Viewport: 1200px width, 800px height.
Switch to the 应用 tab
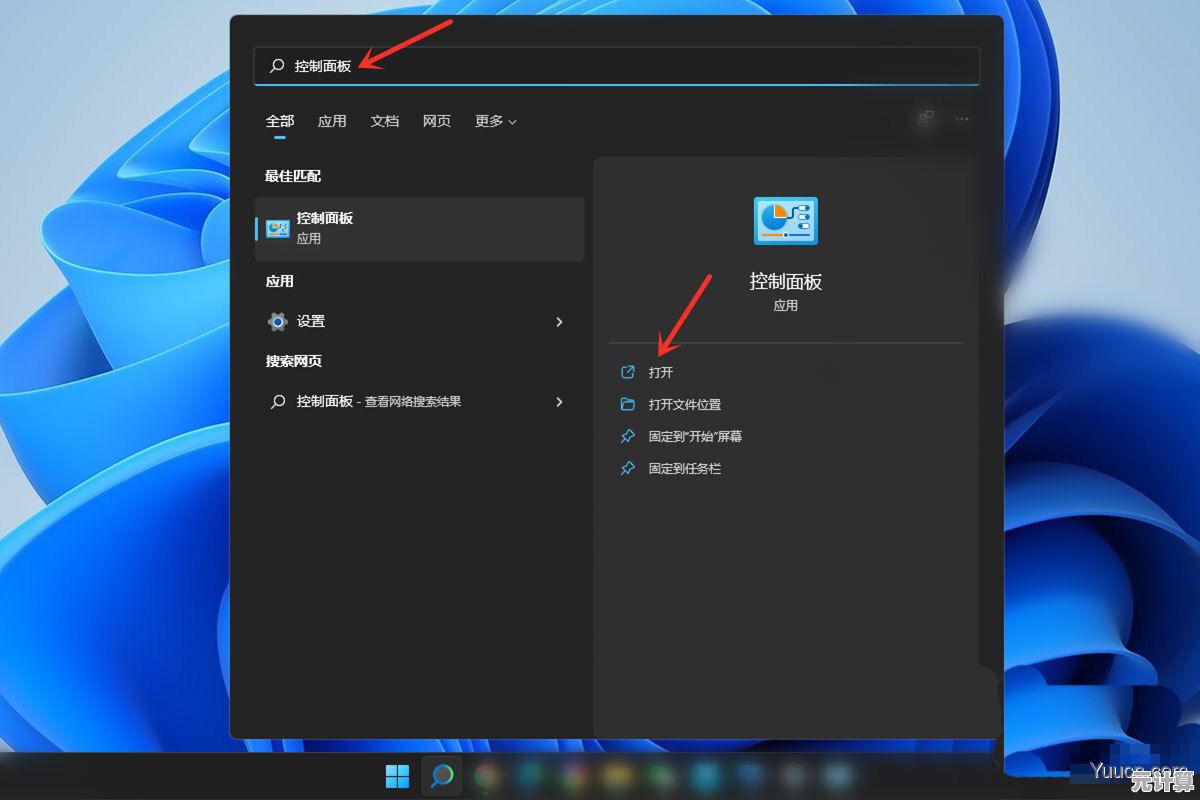[331, 121]
